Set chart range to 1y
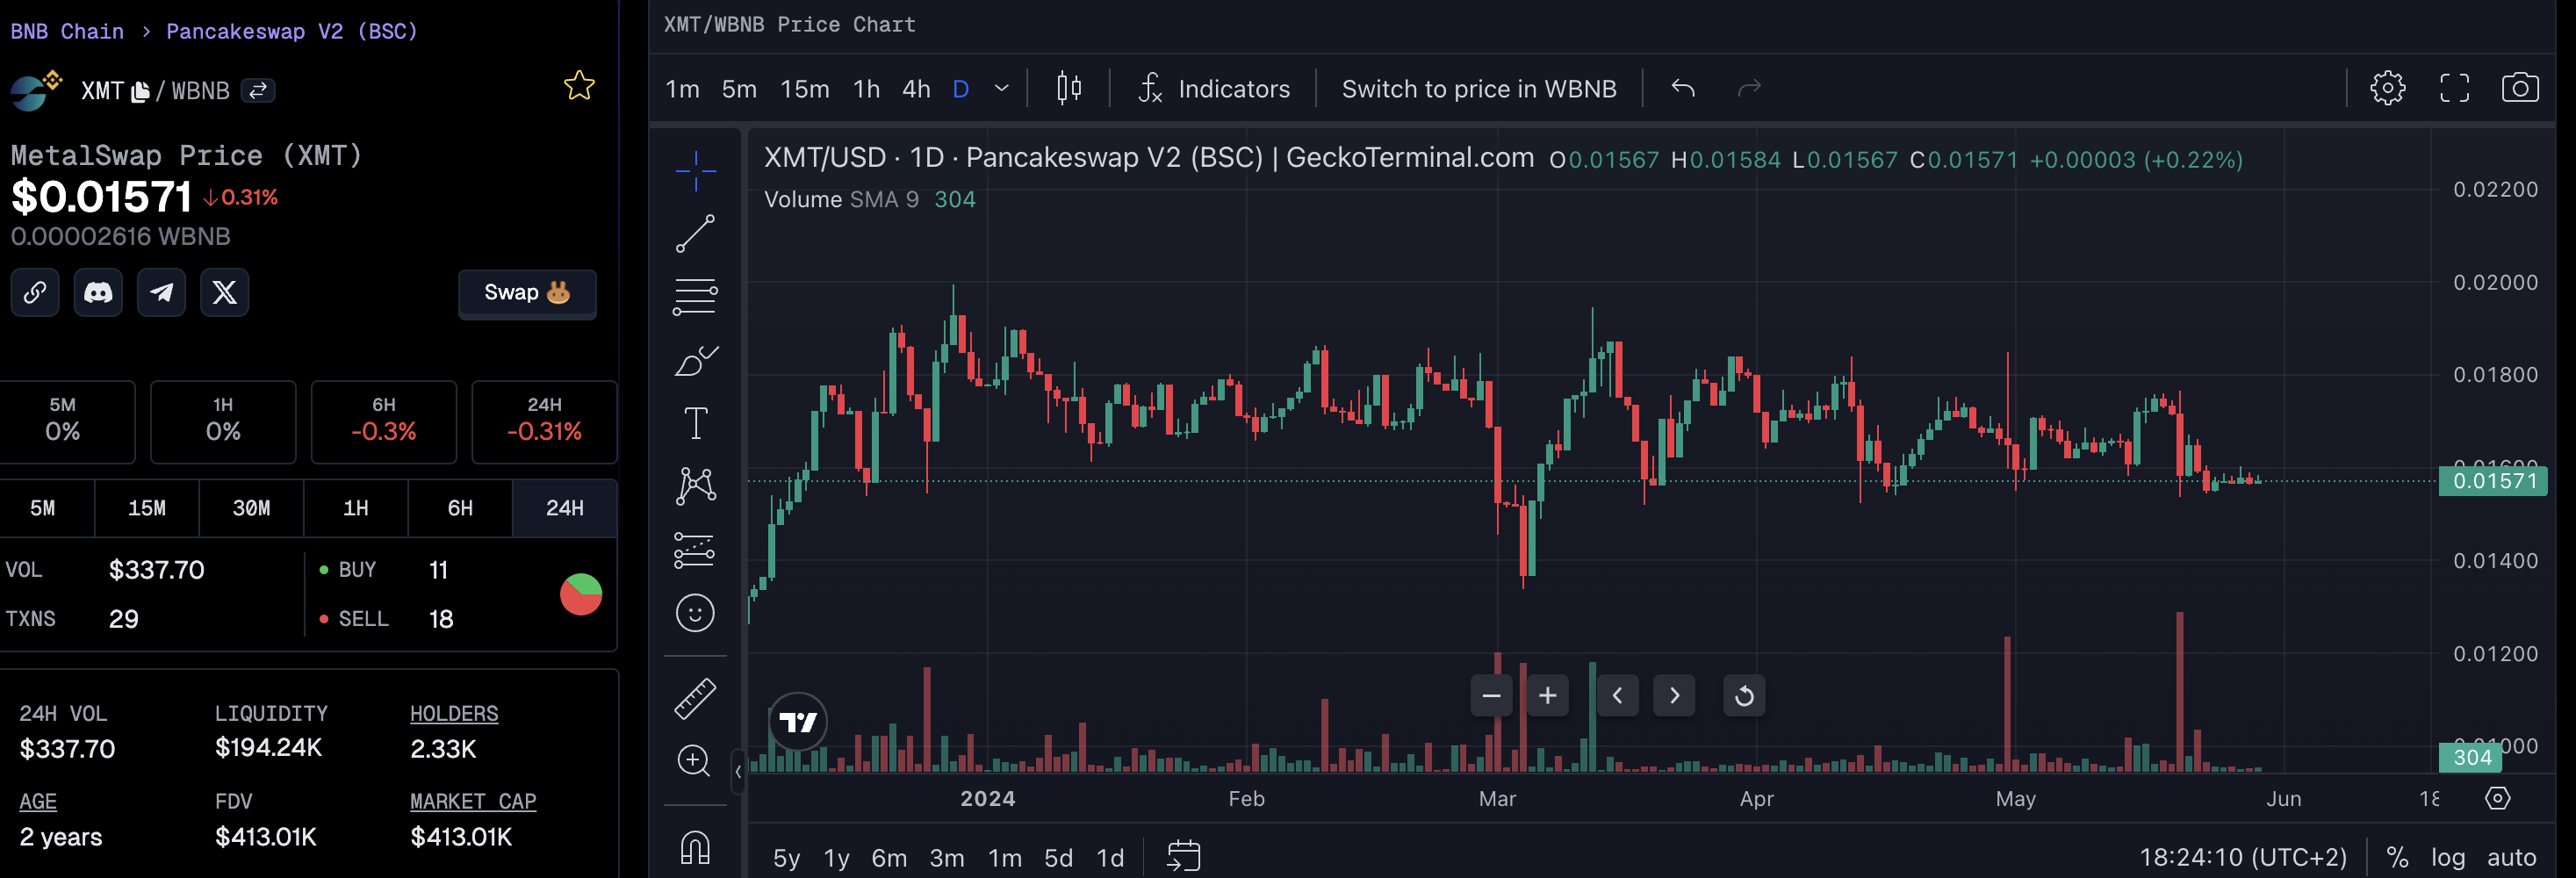 click(x=836, y=858)
